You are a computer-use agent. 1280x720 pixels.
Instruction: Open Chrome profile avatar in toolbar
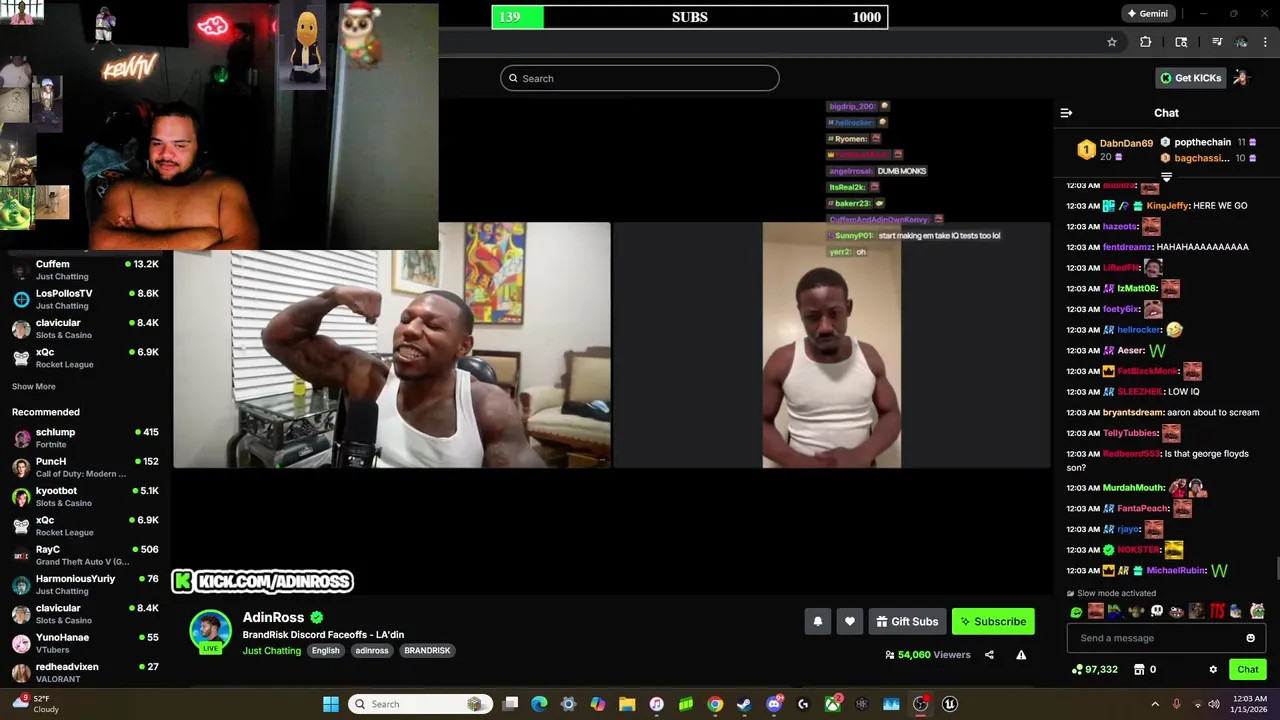tap(1241, 42)
